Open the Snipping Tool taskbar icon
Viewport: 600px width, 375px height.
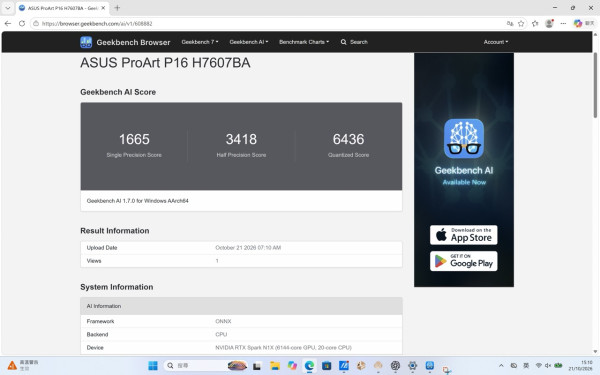point(447,369)
